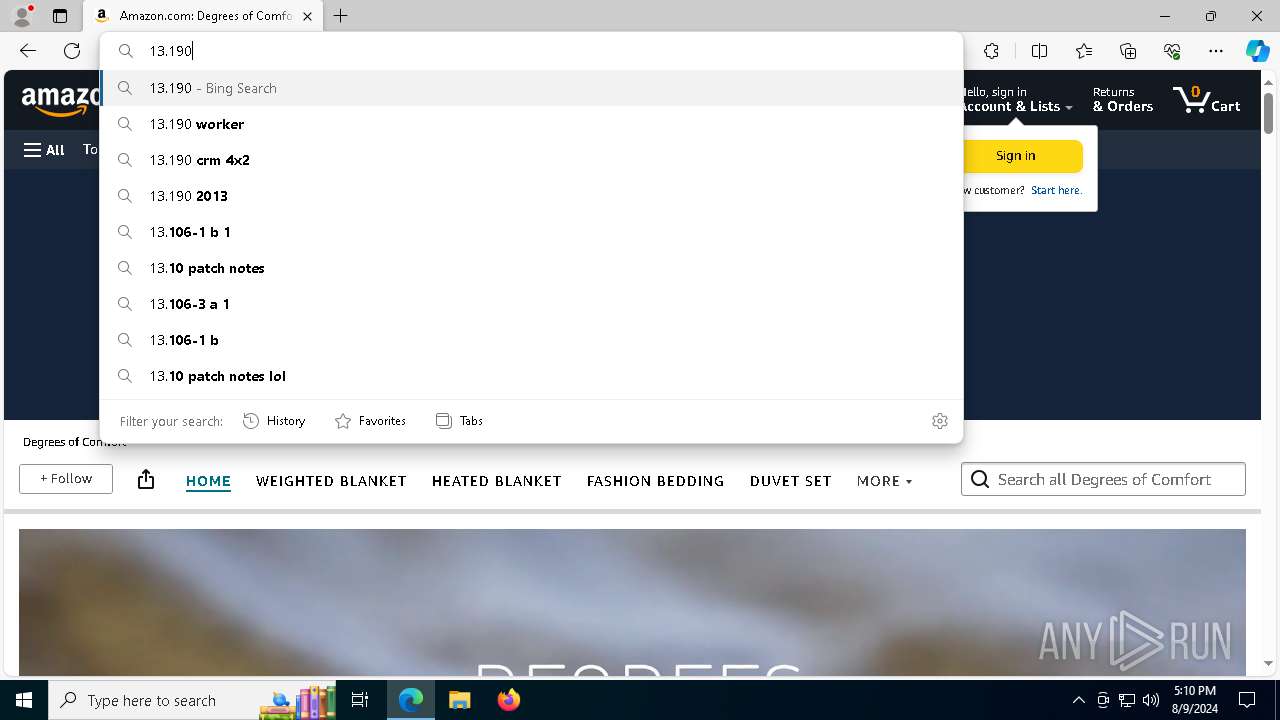Open the Edge profile icon
Image resolution: width=1280 pixels, height=720 pixels.
(22, 16)
